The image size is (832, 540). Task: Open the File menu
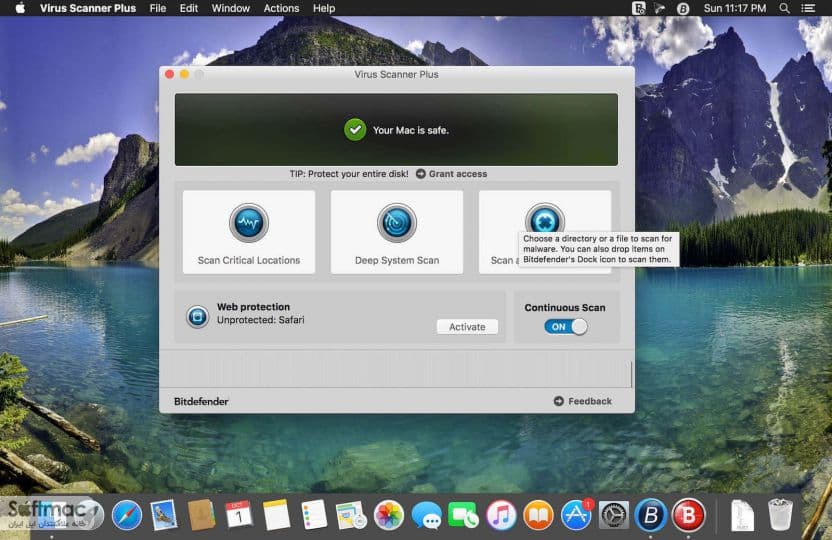click(158, 8)
